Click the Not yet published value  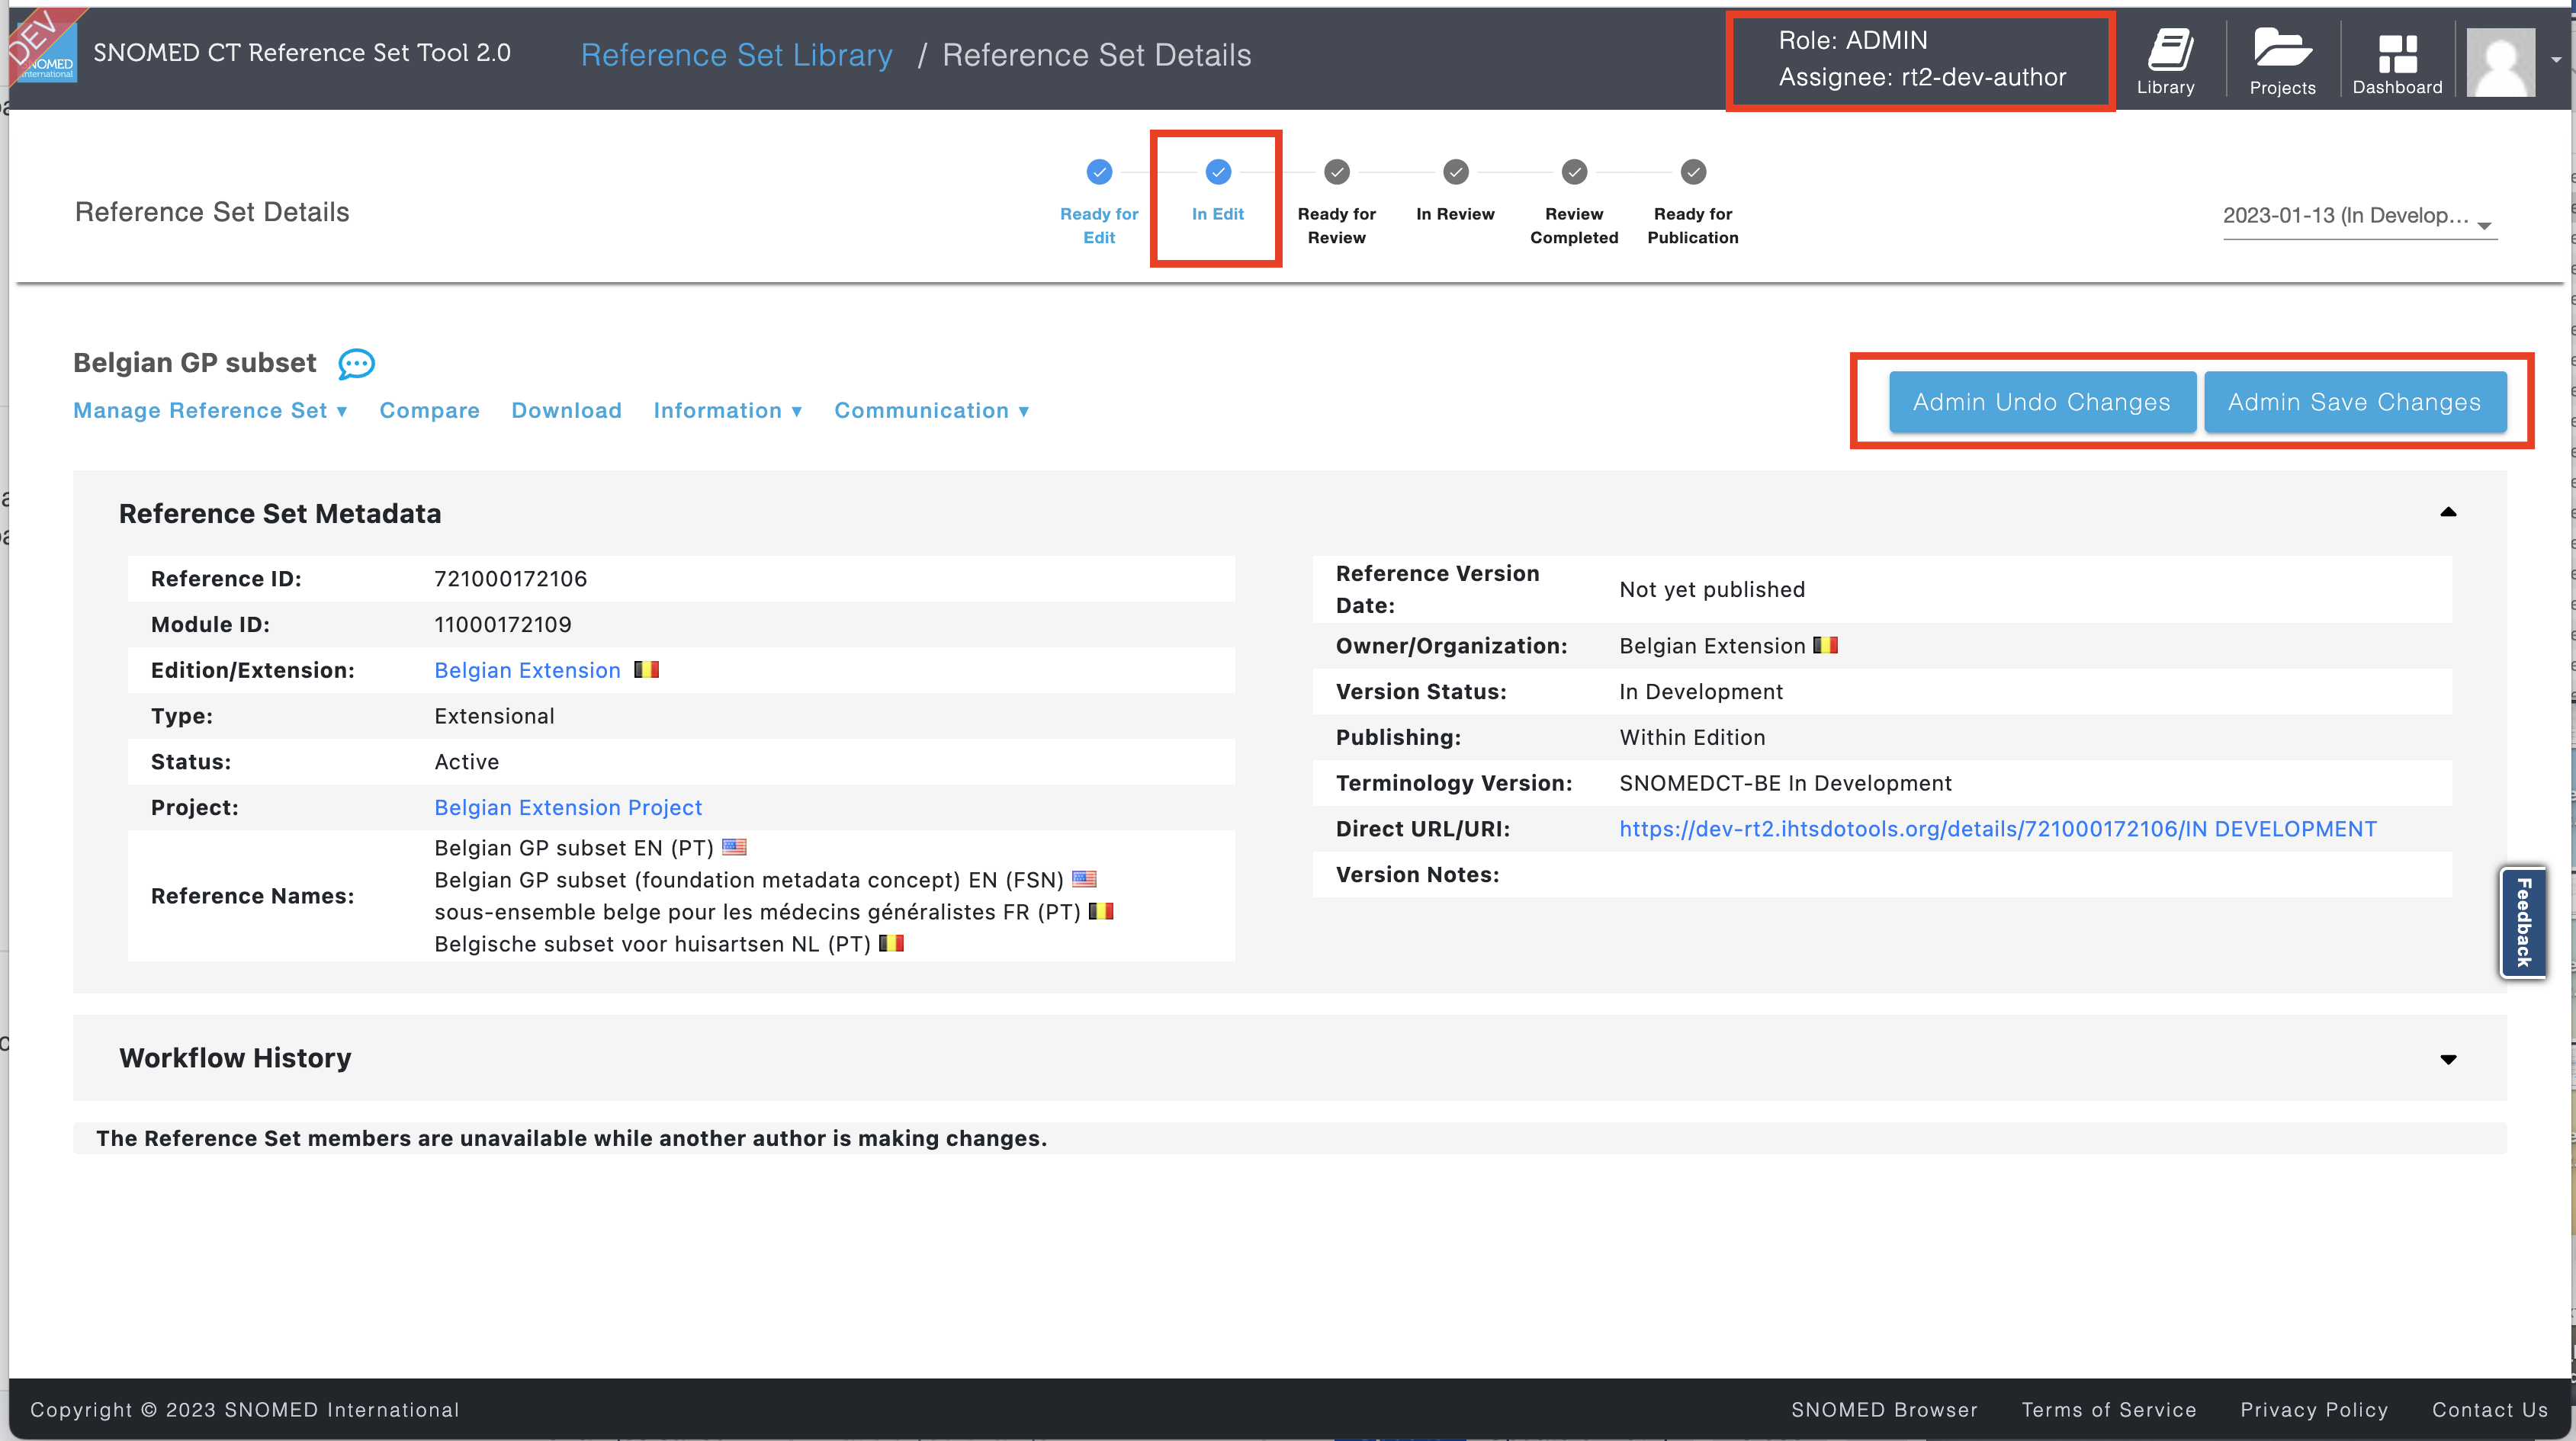tap(1712, 589)
